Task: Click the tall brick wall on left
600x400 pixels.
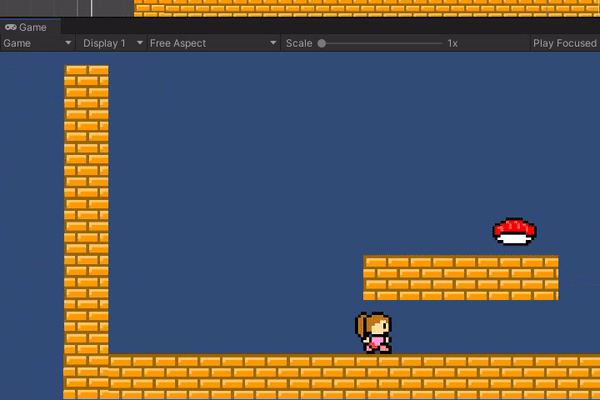Action: coord(86,200)
